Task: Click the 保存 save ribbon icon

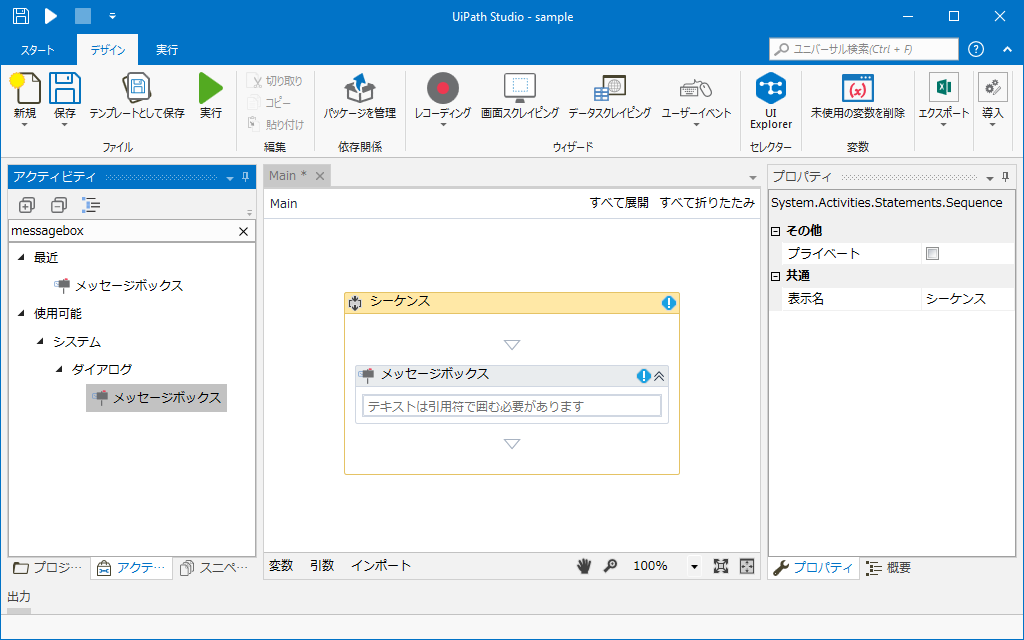Action: pyautogui.click(x=65, y=88)
